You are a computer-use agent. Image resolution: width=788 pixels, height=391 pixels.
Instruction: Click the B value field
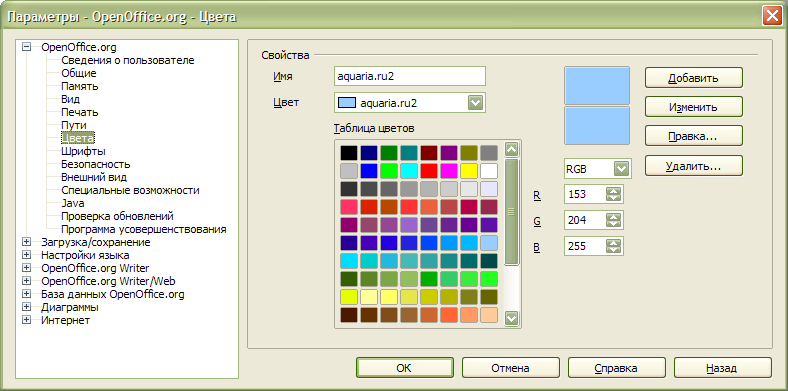pos(585,246)
